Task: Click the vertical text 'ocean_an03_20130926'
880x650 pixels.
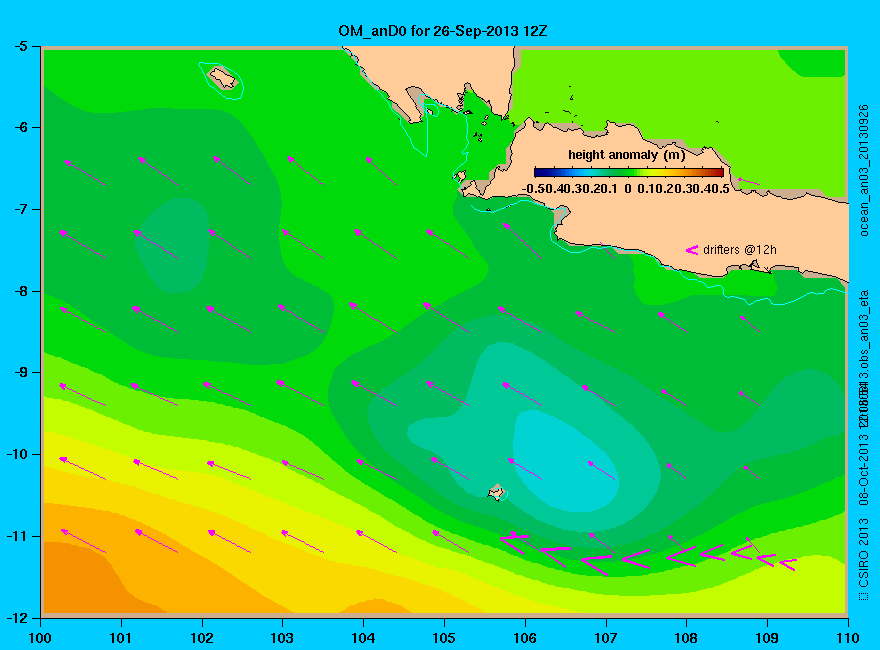Action: (864, 170)
